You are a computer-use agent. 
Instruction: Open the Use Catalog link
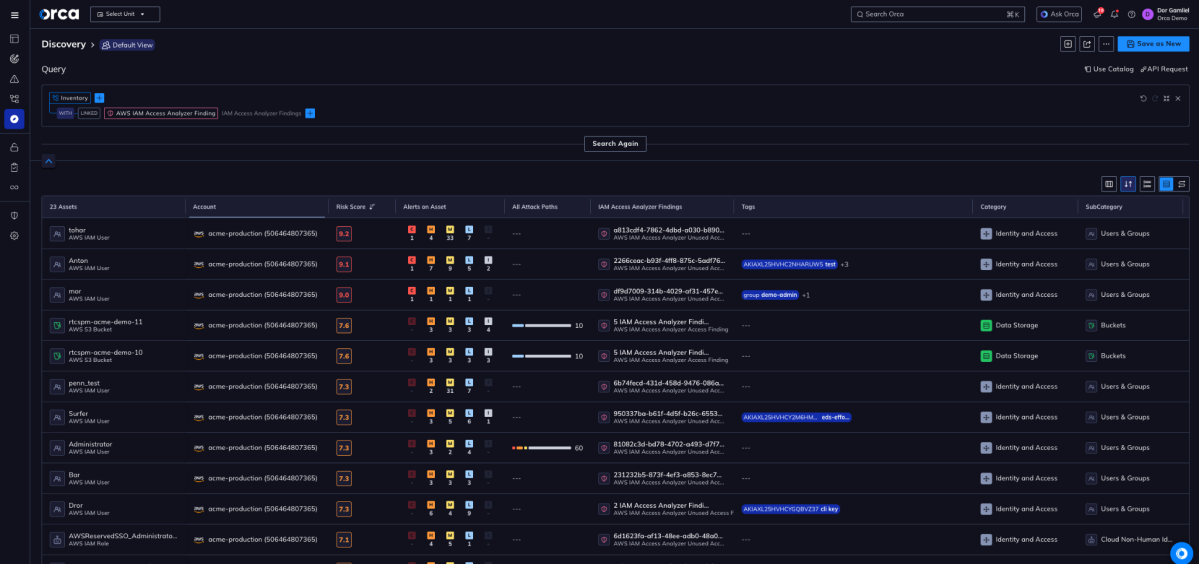point(1109,69)
